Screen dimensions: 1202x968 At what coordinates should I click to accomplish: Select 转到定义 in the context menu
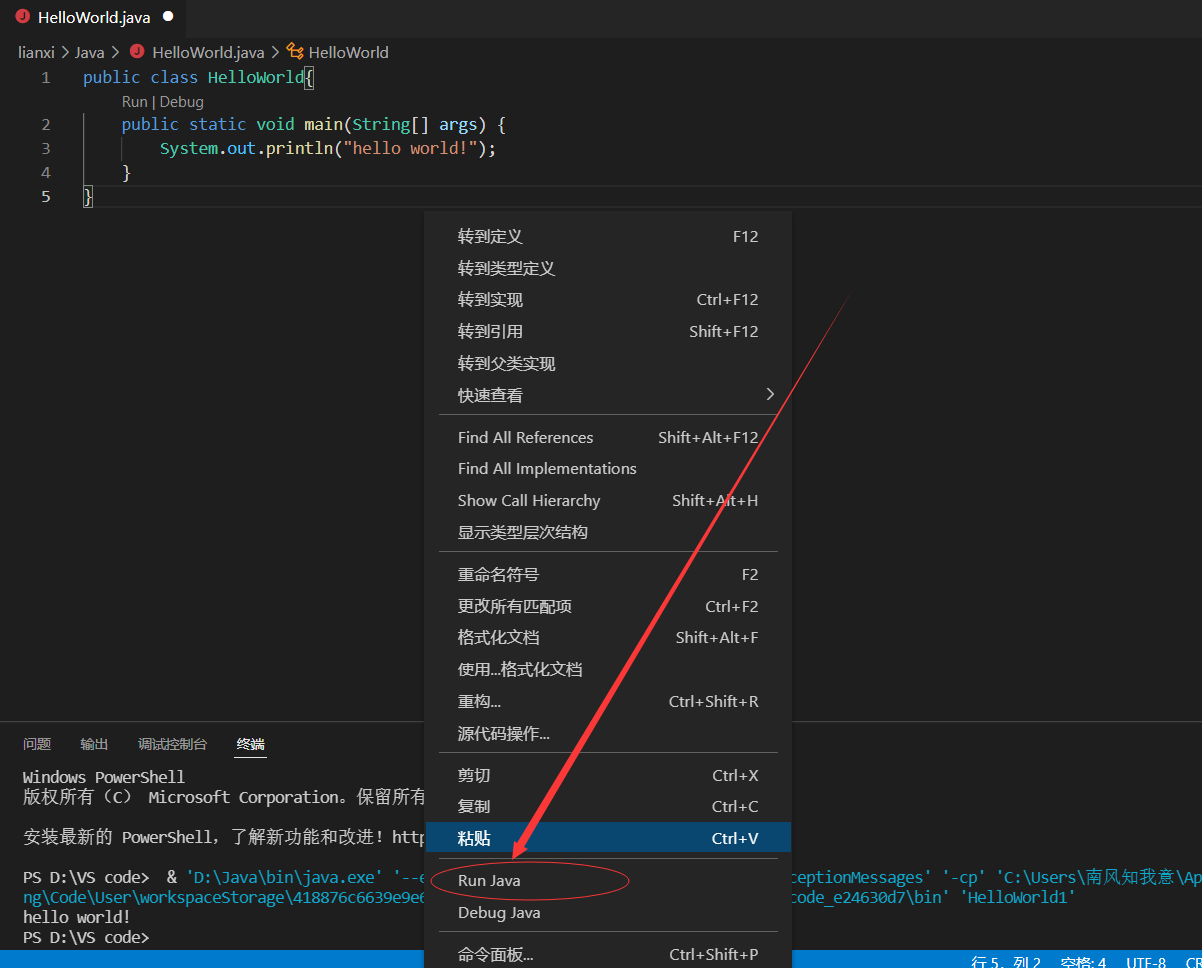coord(490,236)
